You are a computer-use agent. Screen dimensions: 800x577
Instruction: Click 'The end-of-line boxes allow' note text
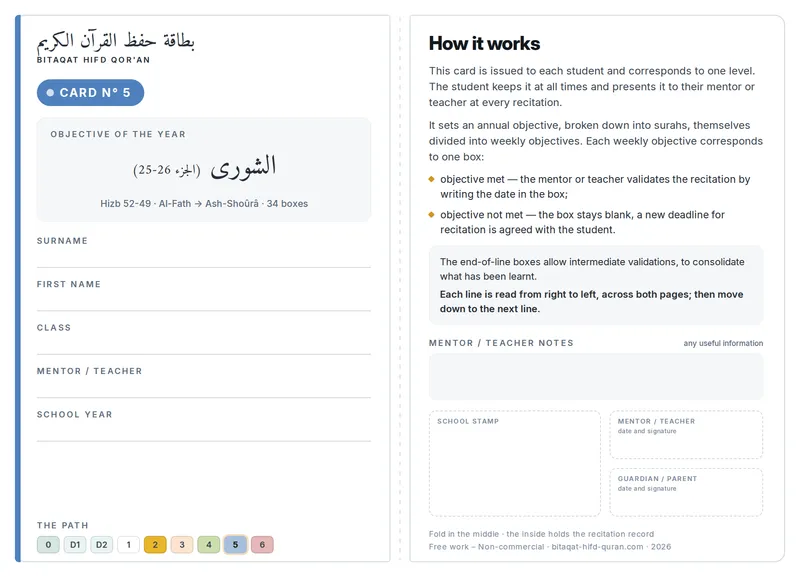click(x=592, y=269)
